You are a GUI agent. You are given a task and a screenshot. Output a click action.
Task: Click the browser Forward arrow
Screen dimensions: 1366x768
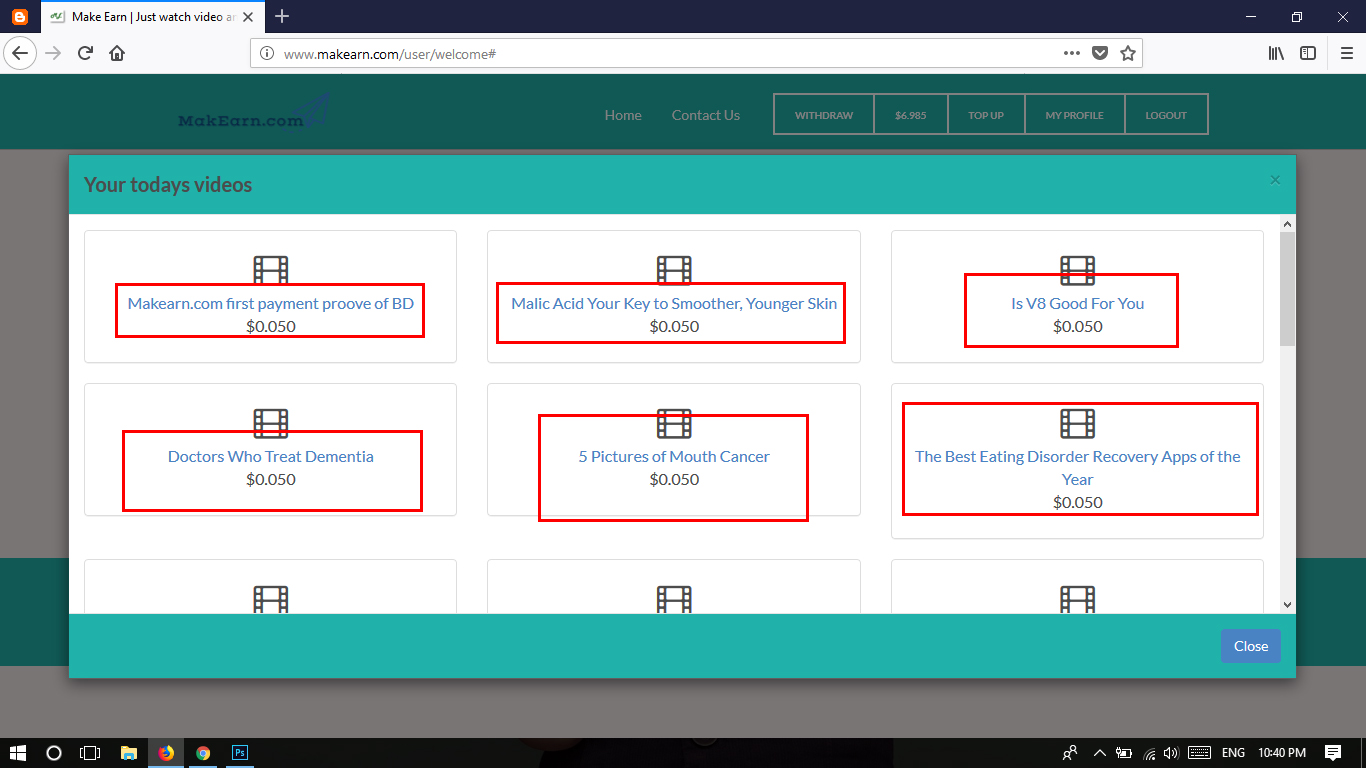(53, 53)
